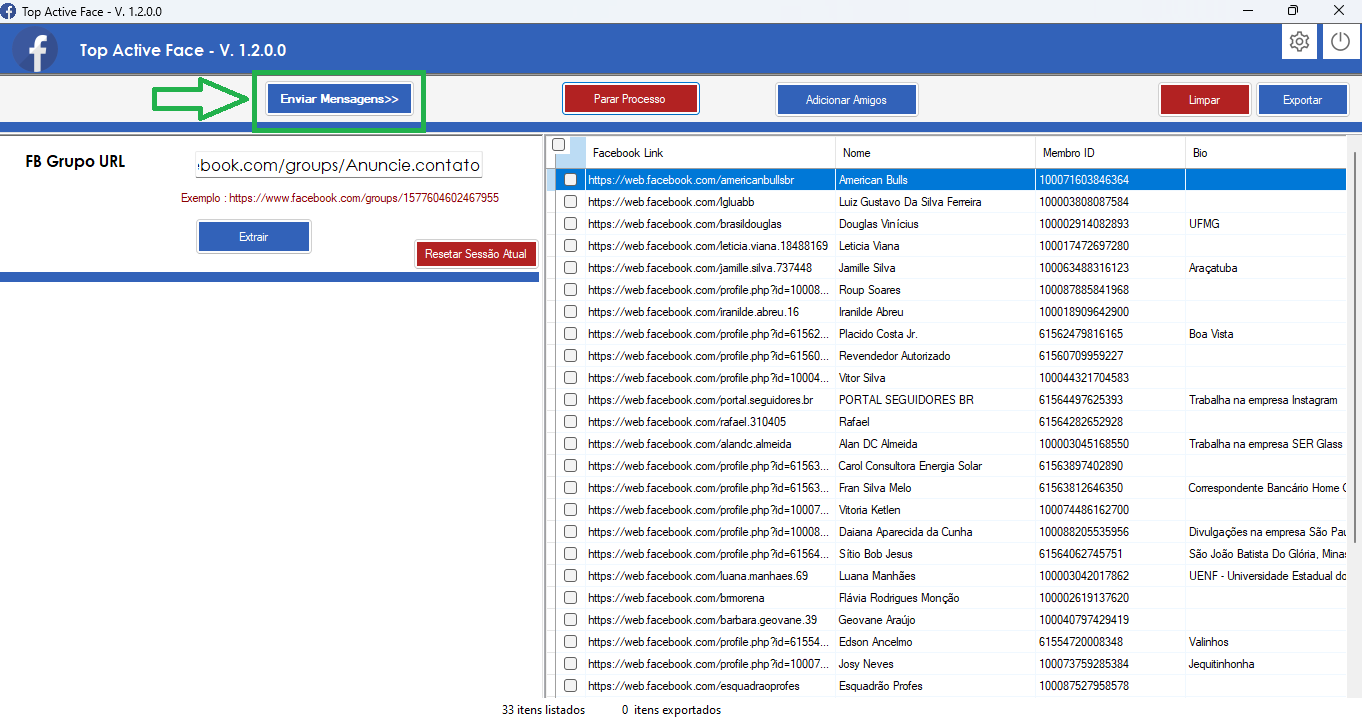The height and width of the screenshot is (717, 1362).
Task: Select the name Sítio Bob Jesus
Action: 875,554
